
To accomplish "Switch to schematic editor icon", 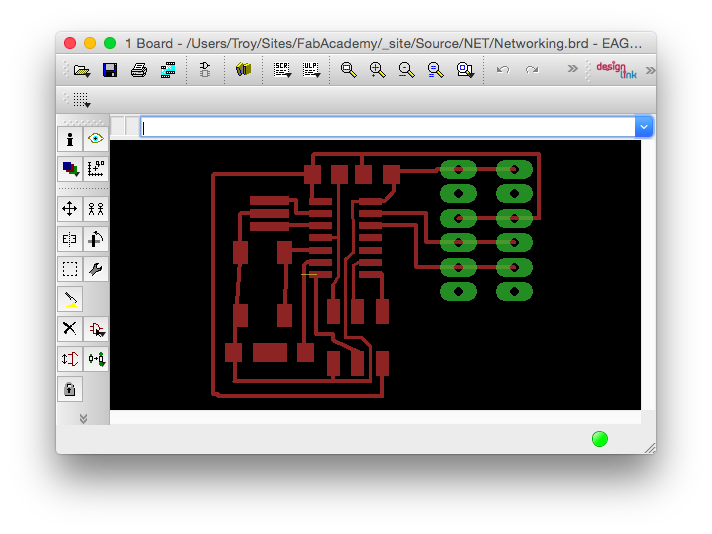I will [205, 70].
